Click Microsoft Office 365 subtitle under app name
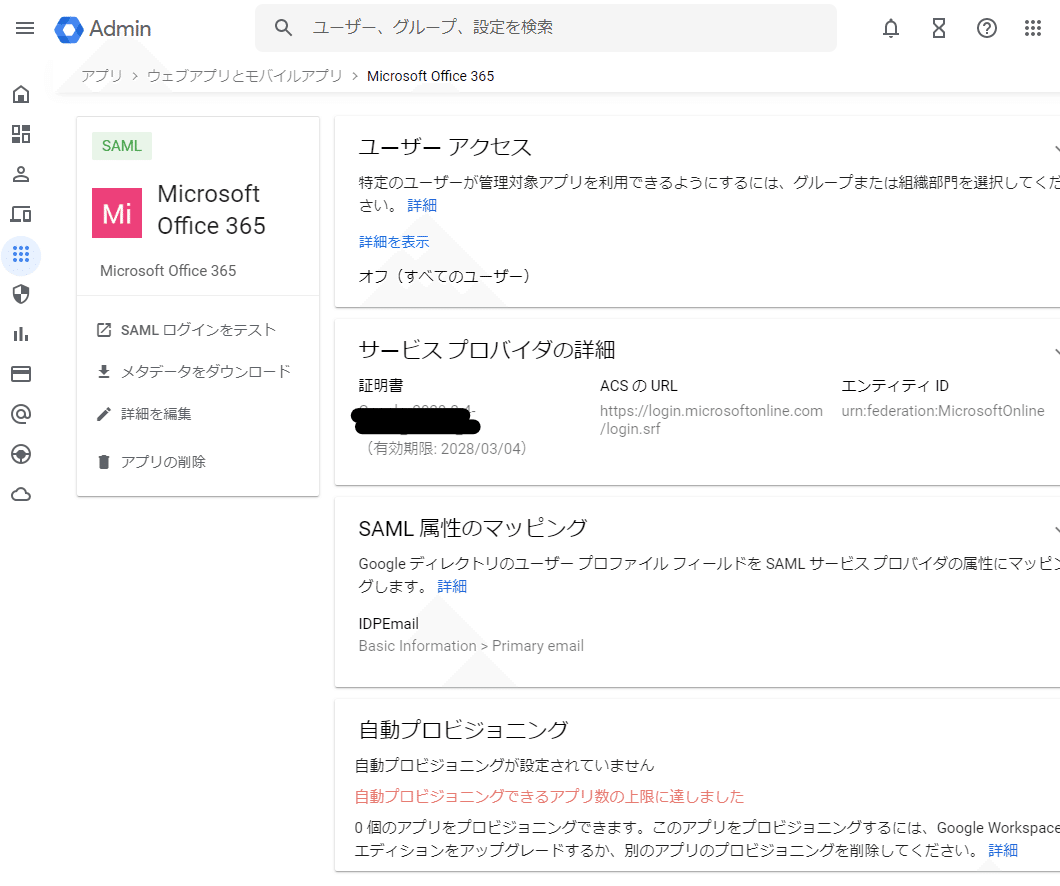Image resolution: width=1060 pixels, height=886 pixels. [x=168, y=271]
